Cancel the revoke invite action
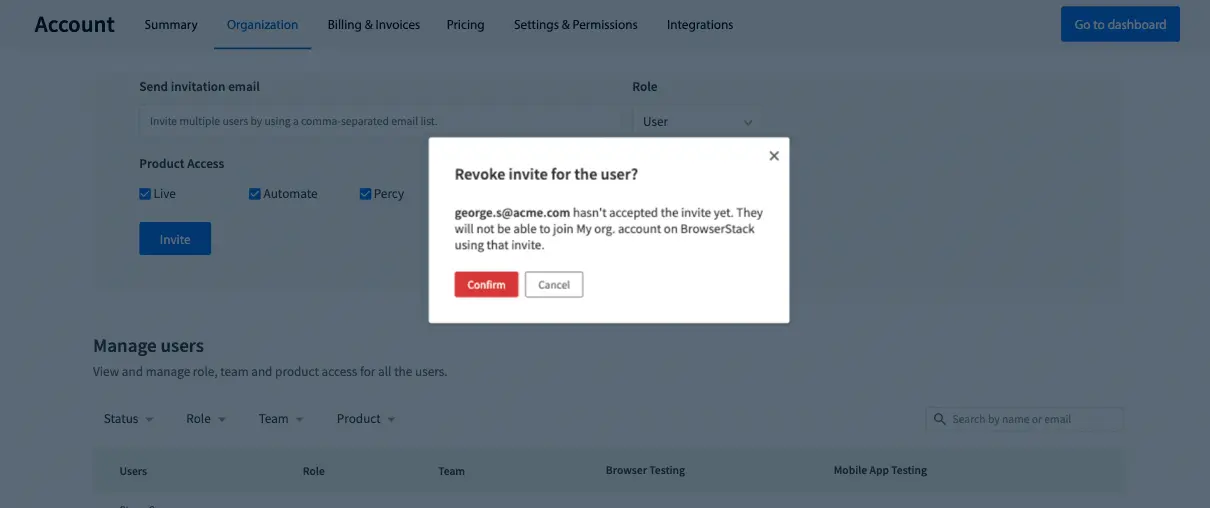Image resolution: width=1210 pixels, height=508 pixels. coord(553,285)
